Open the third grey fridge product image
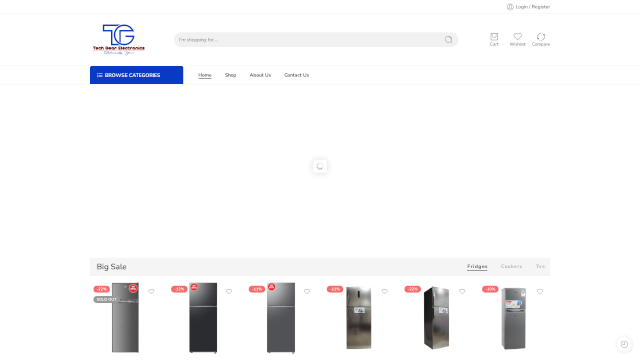 coord(281,318)
